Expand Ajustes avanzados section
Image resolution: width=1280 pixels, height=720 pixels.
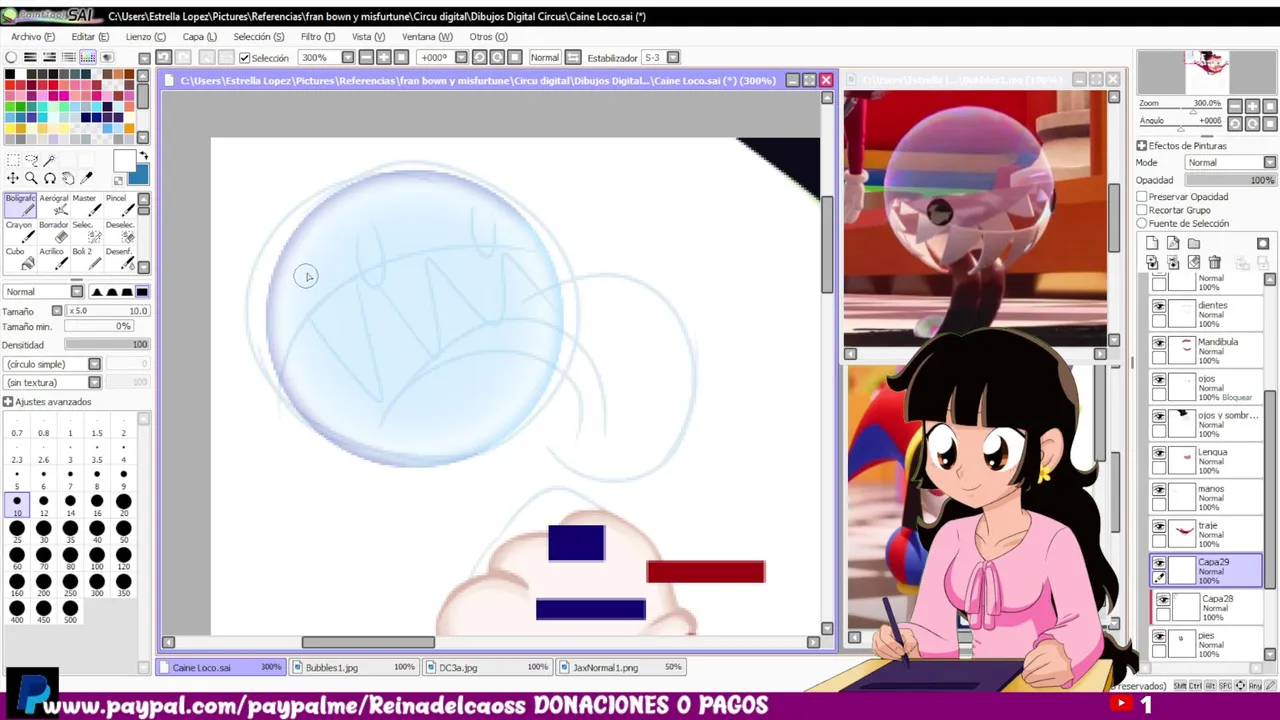pyautogui.click(x=8, y=402)
